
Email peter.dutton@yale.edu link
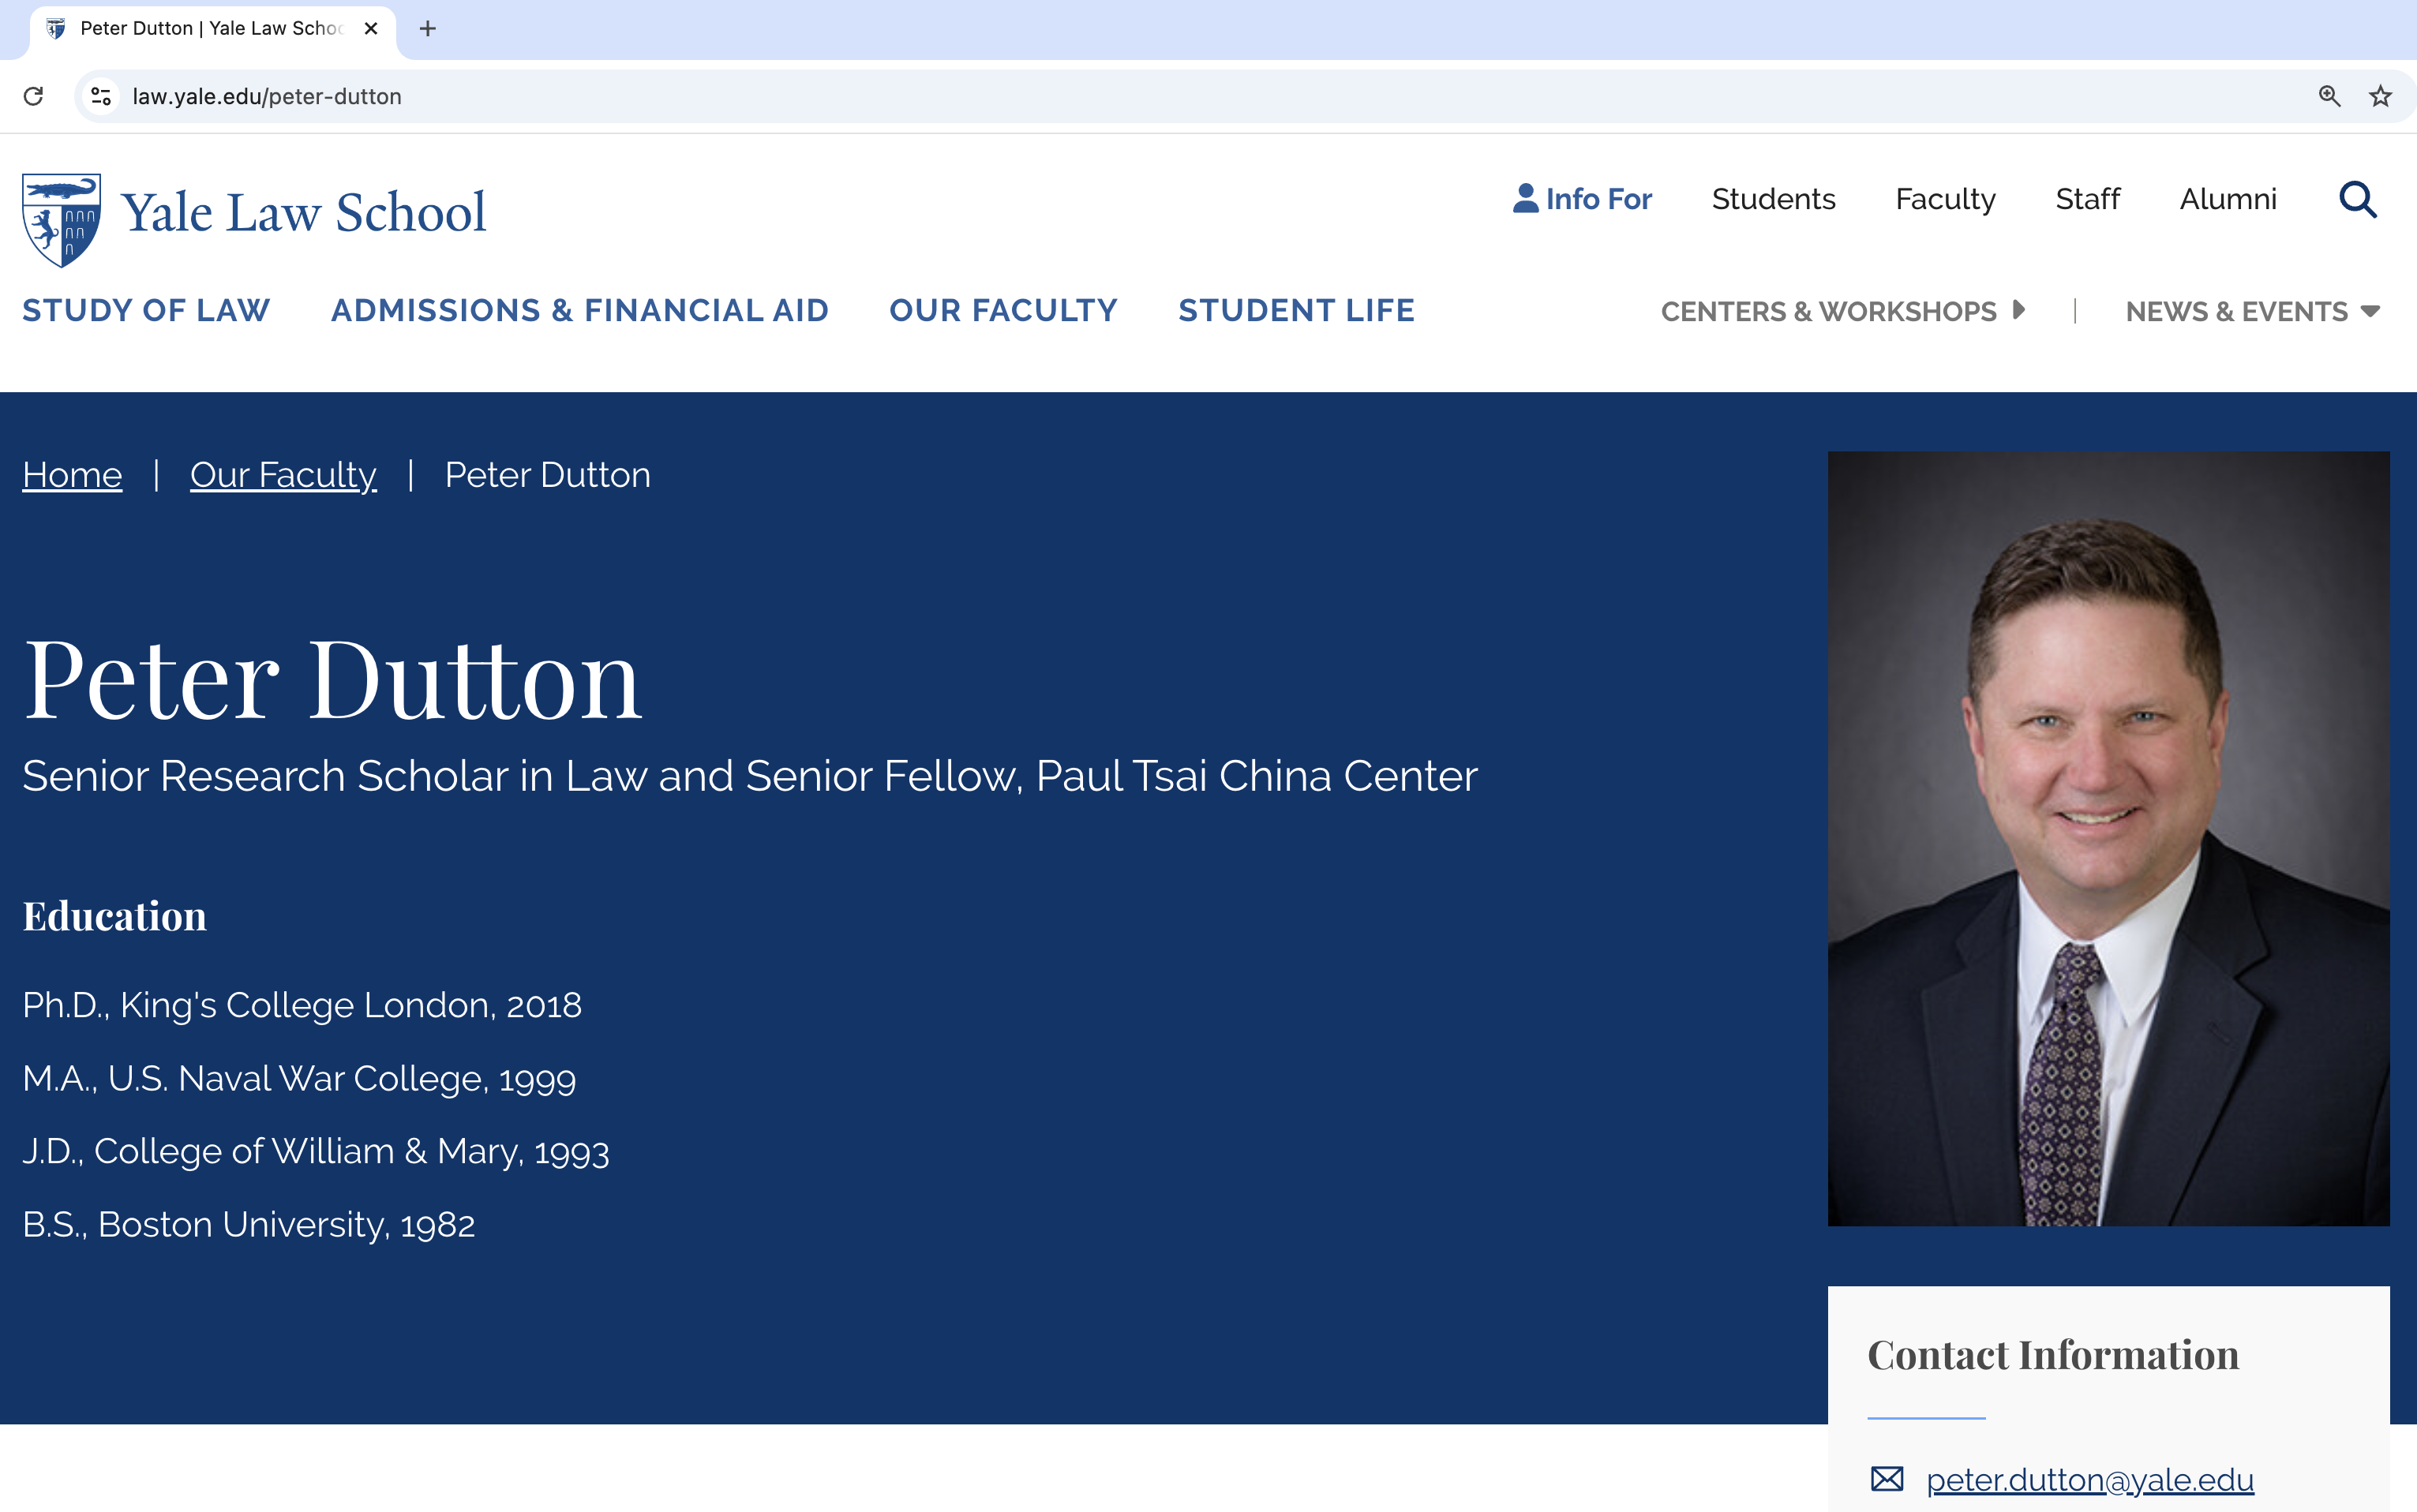[2090, 1479]
